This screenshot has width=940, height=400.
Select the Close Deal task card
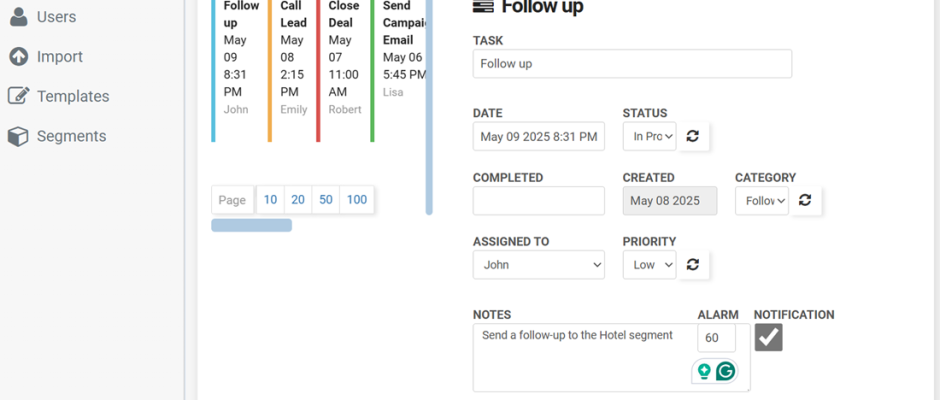(343, 71)
